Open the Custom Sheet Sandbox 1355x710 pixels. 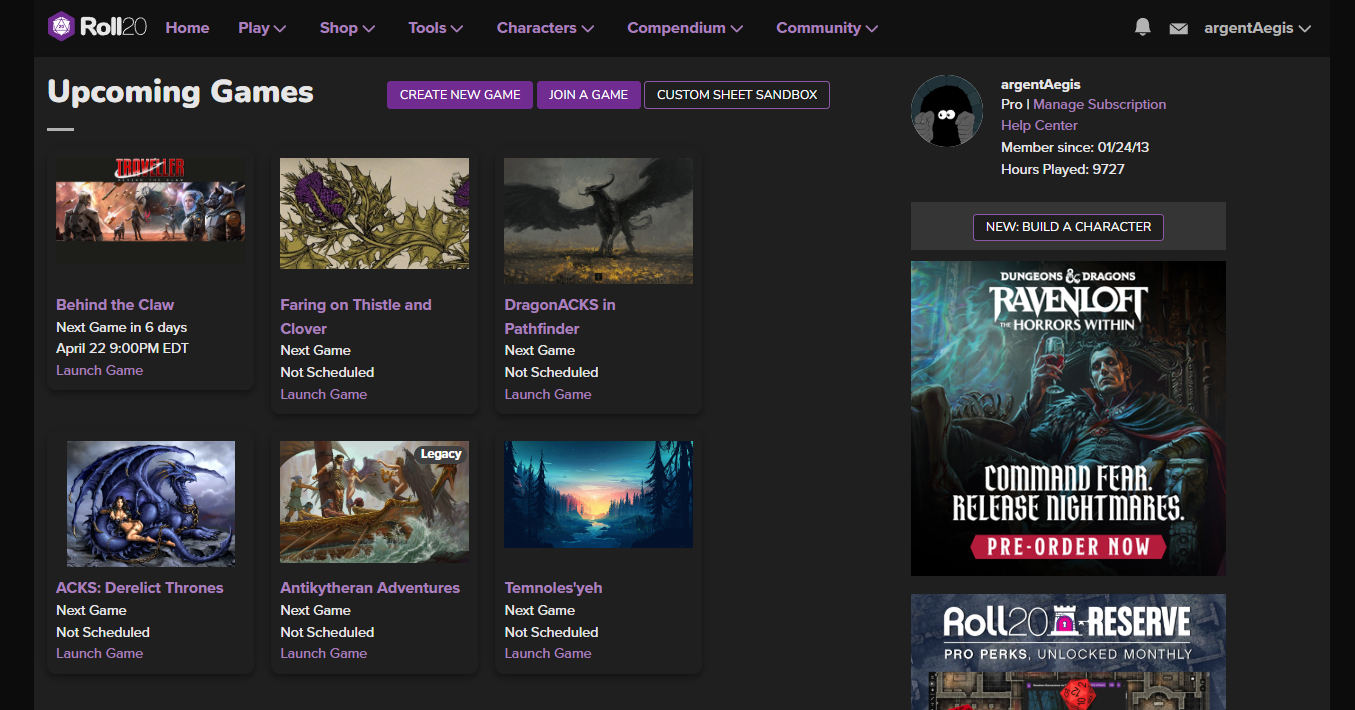point(736,95)
